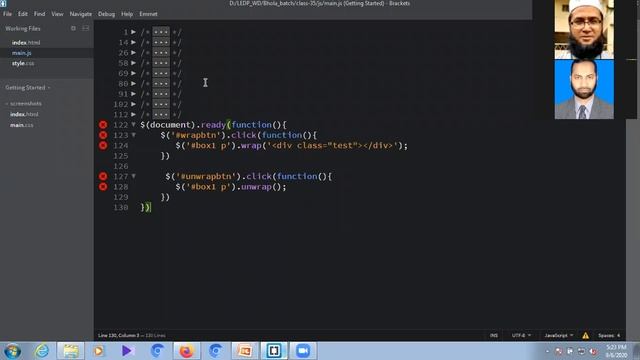Screen dimensions: 640x360
Task: Collapse the code block at line 122
Action: pyautogui.click(x=133, y=124)
